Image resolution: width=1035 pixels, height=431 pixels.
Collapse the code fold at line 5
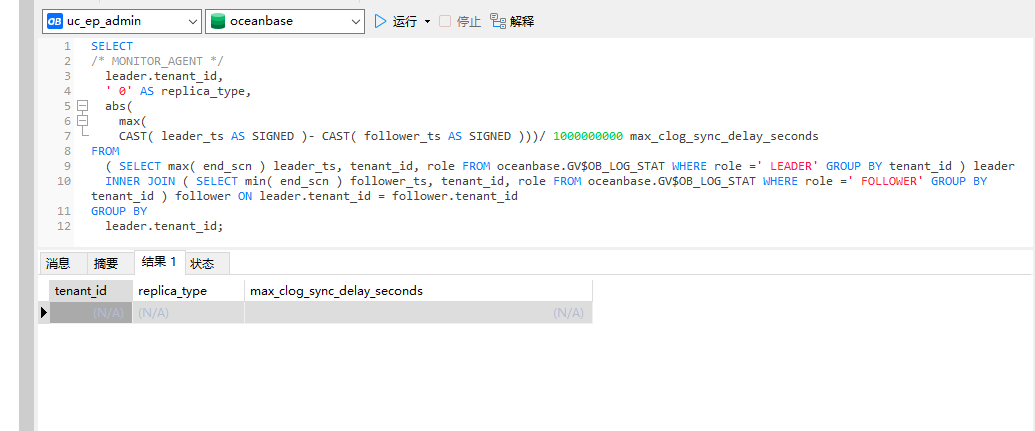pyautogui.click(x=82, y=106)
